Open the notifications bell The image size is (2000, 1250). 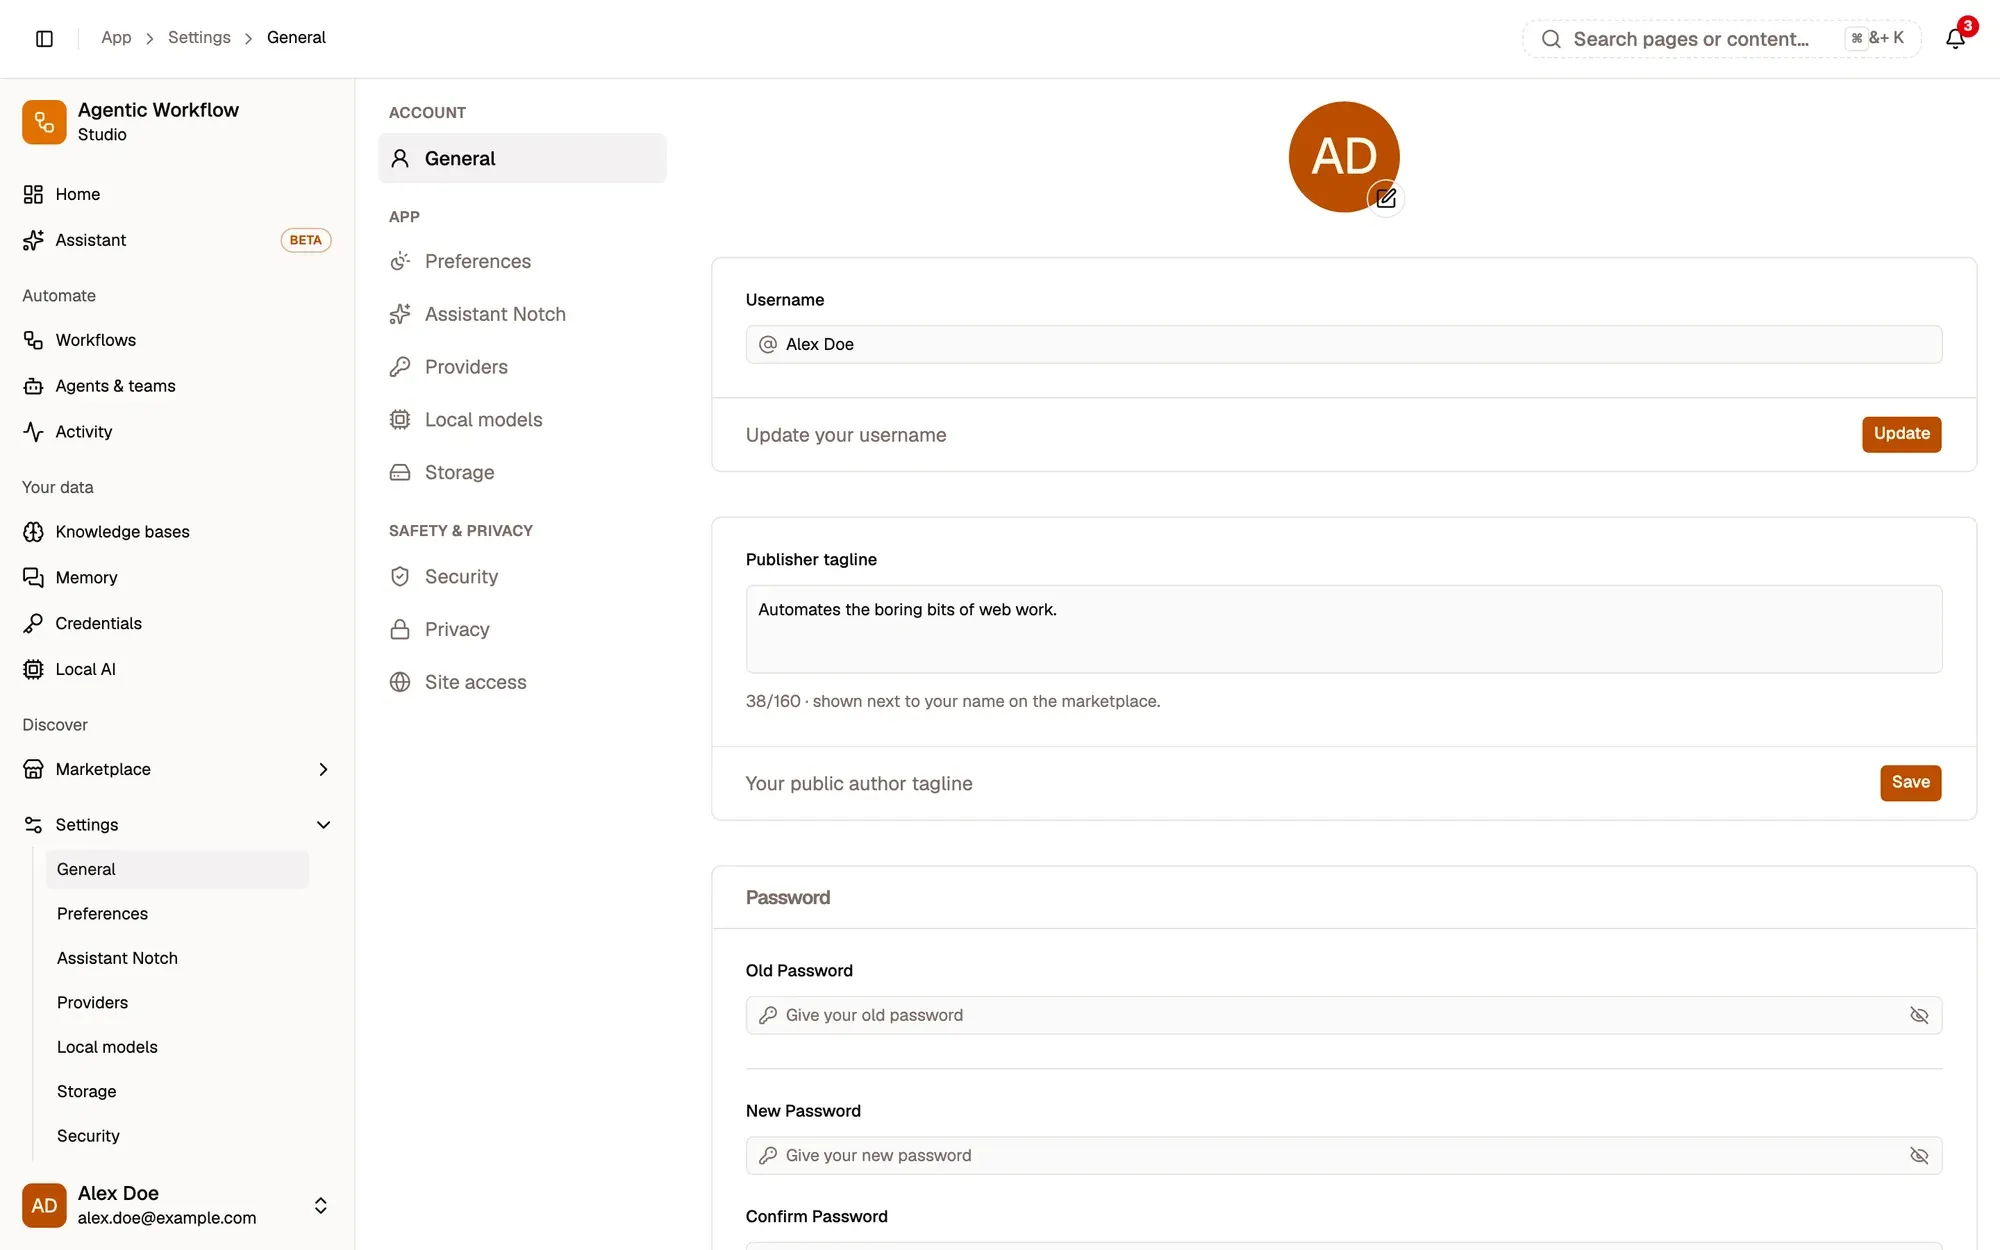(1955, 39)
